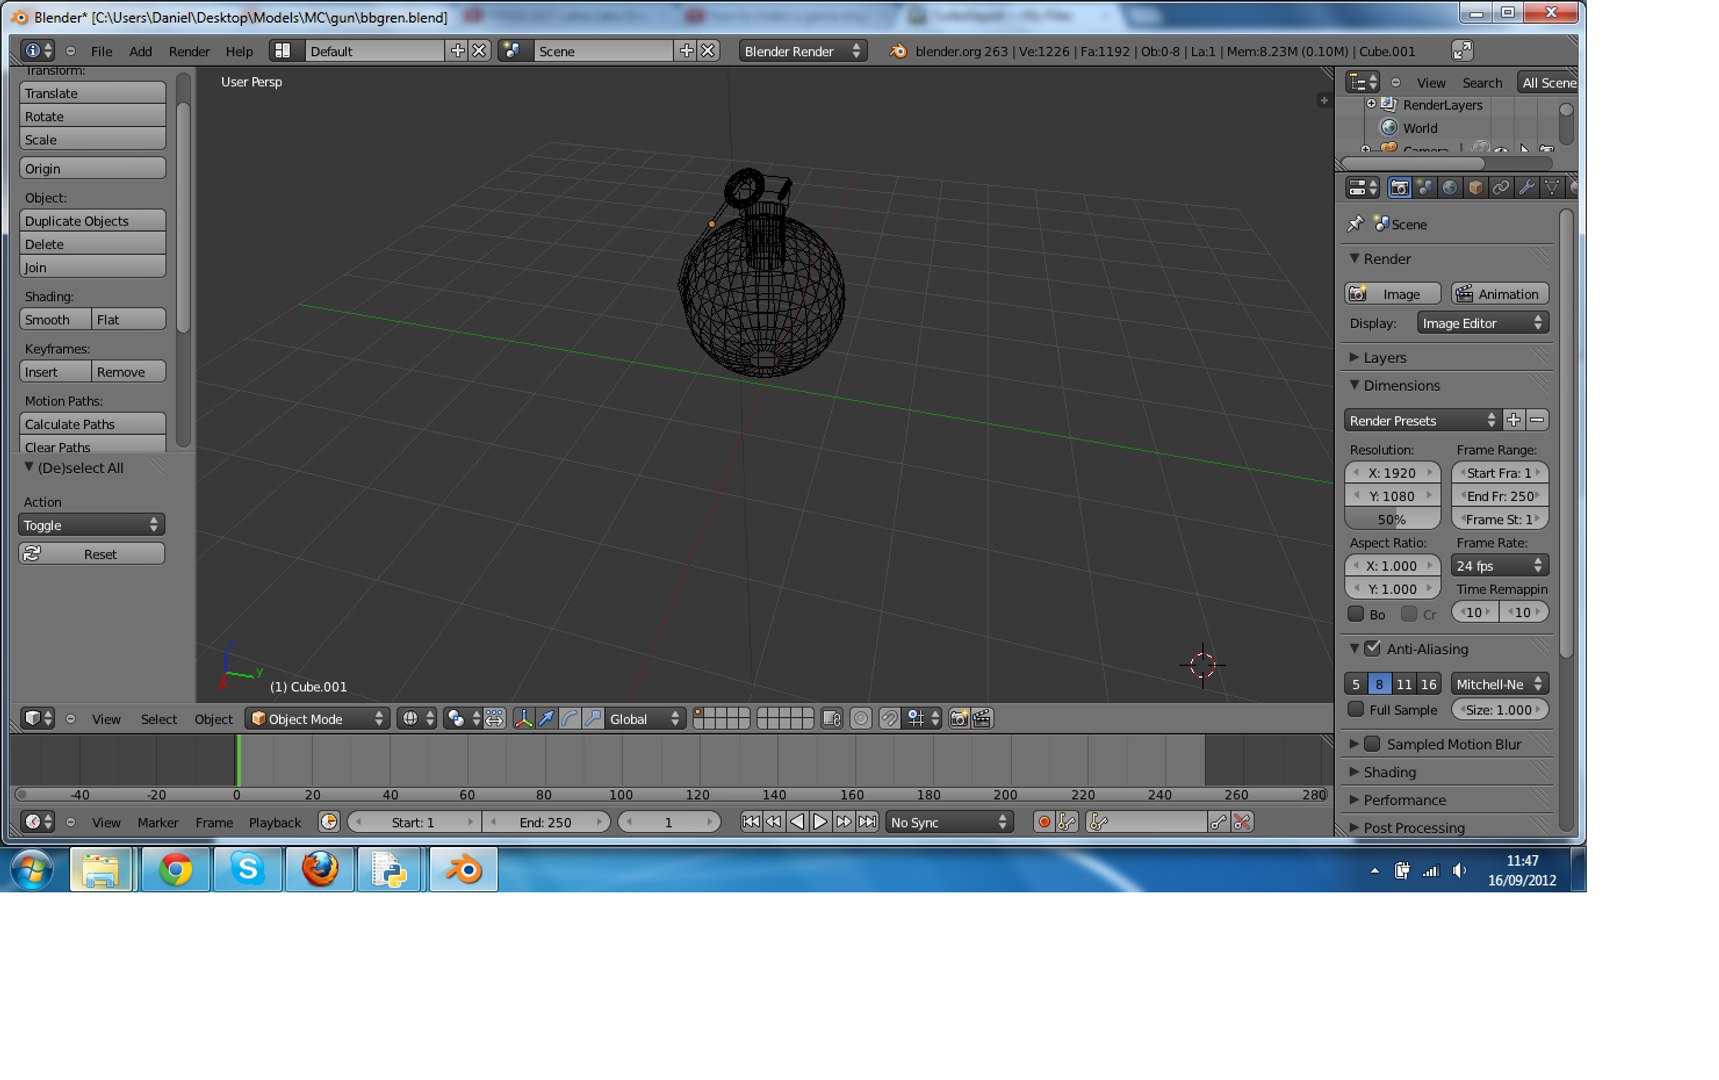Select the translate manipulator arrow icon
The width and height of the screenshot is (1719, 1080).
click(x=546, y=718)
